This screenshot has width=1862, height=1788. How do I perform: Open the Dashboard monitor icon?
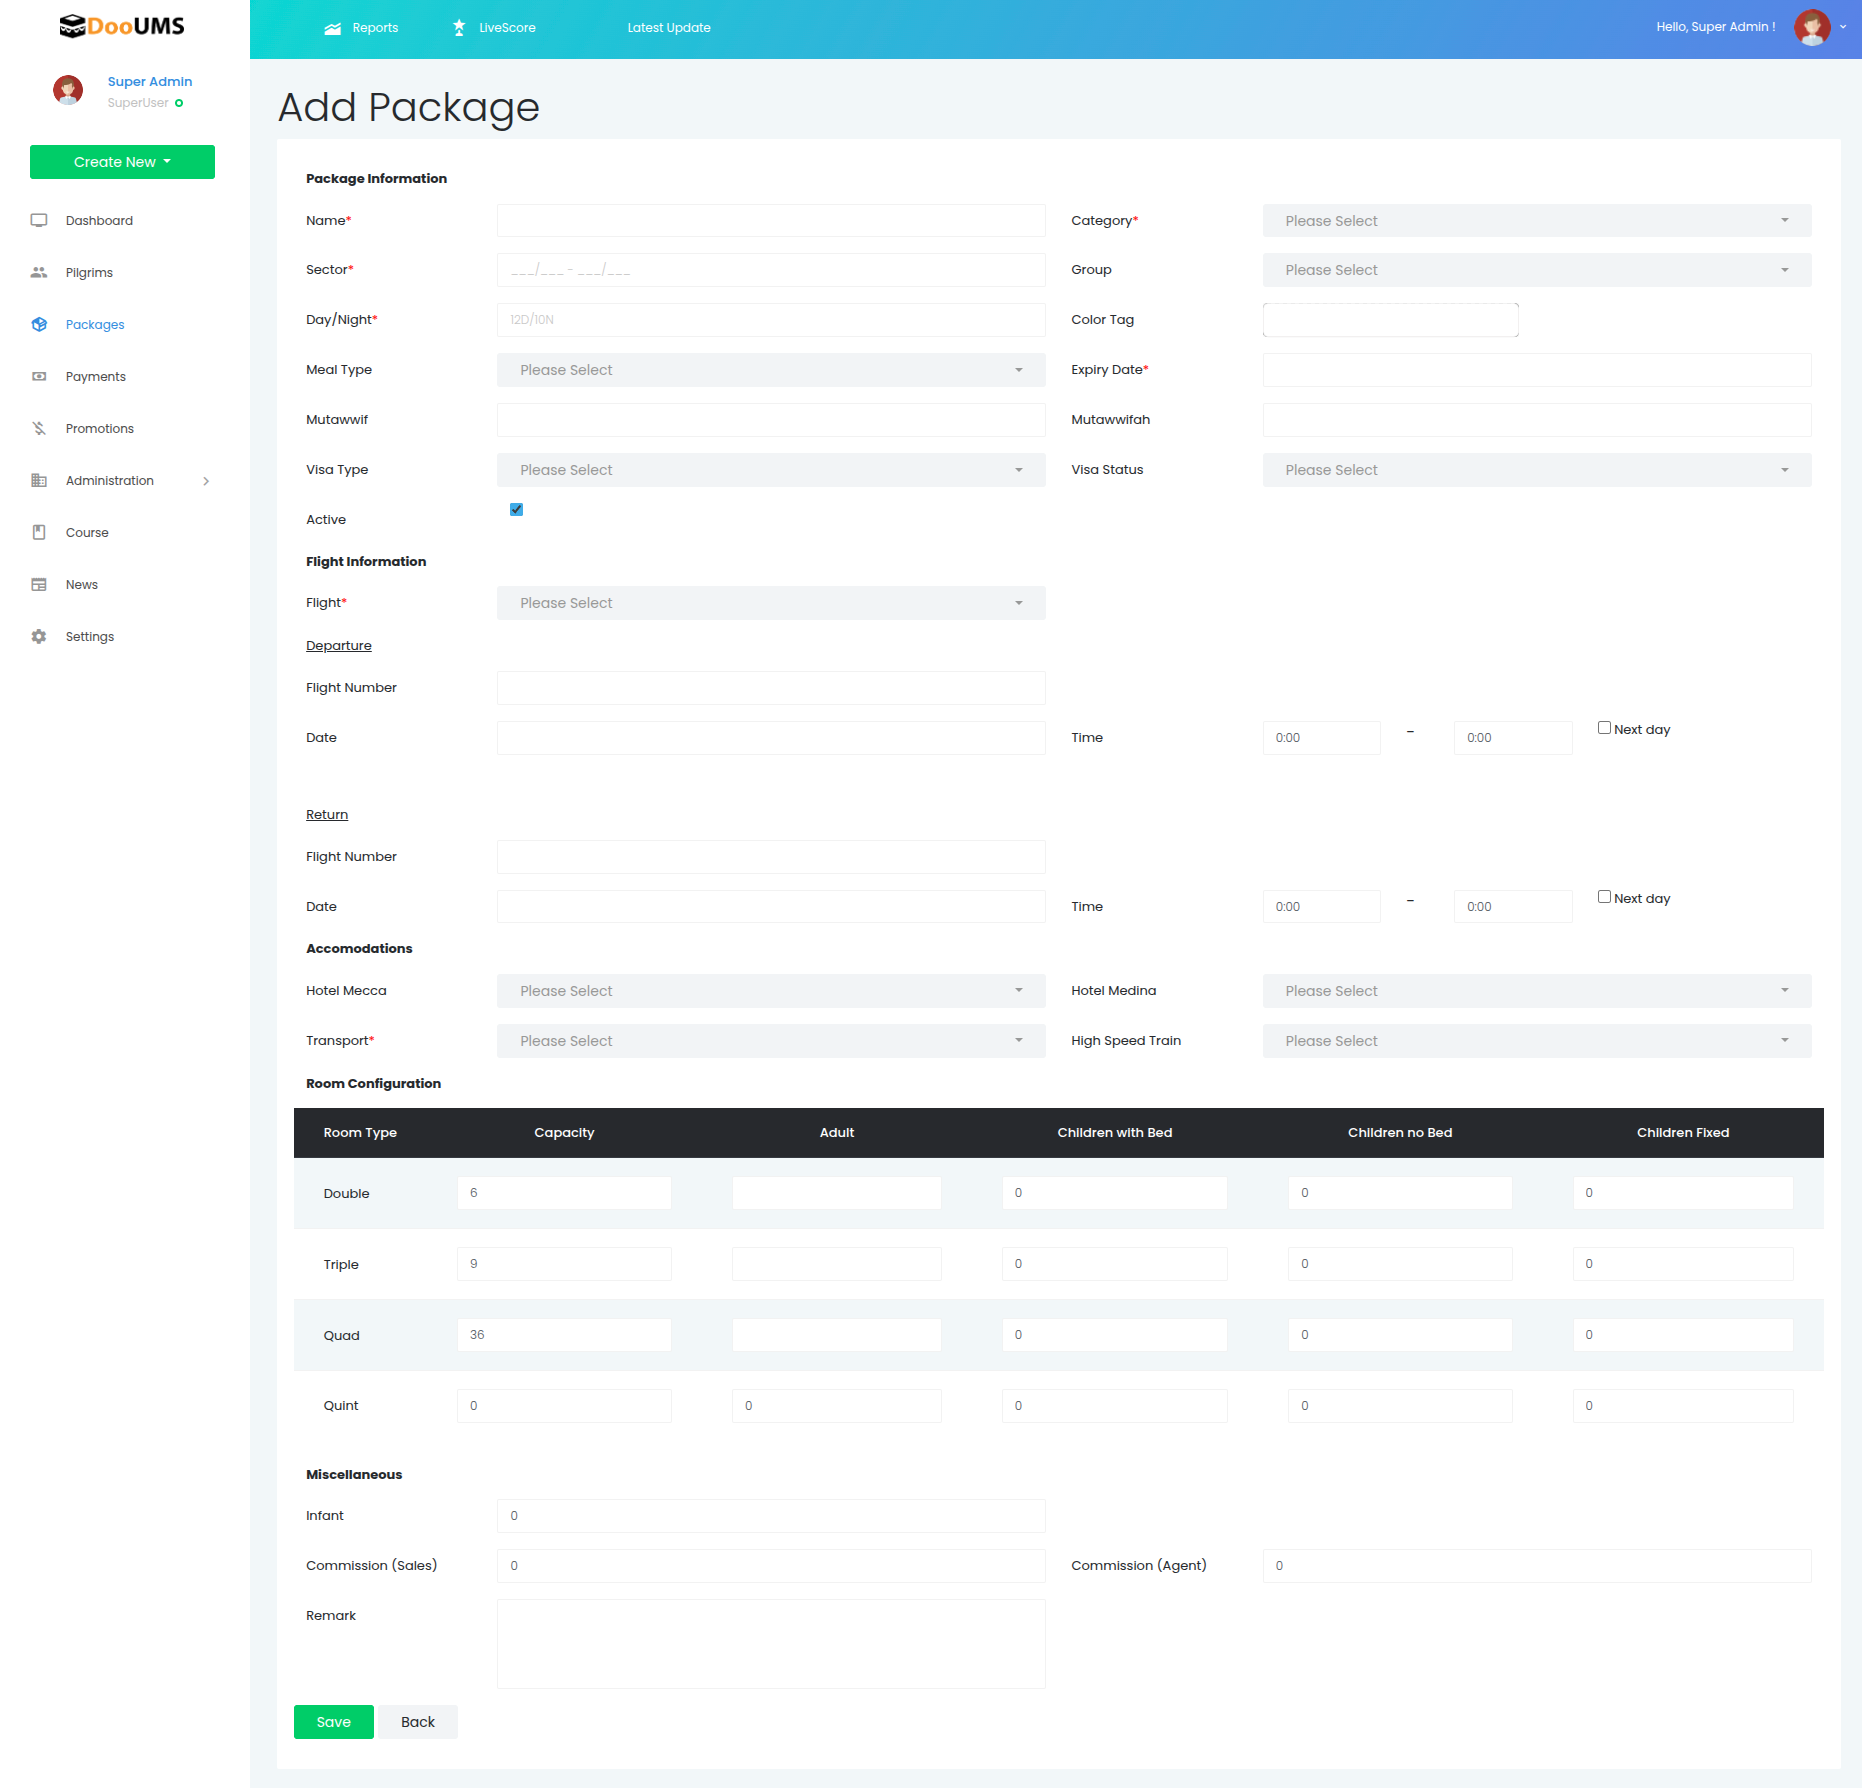[x=39, y=220]
